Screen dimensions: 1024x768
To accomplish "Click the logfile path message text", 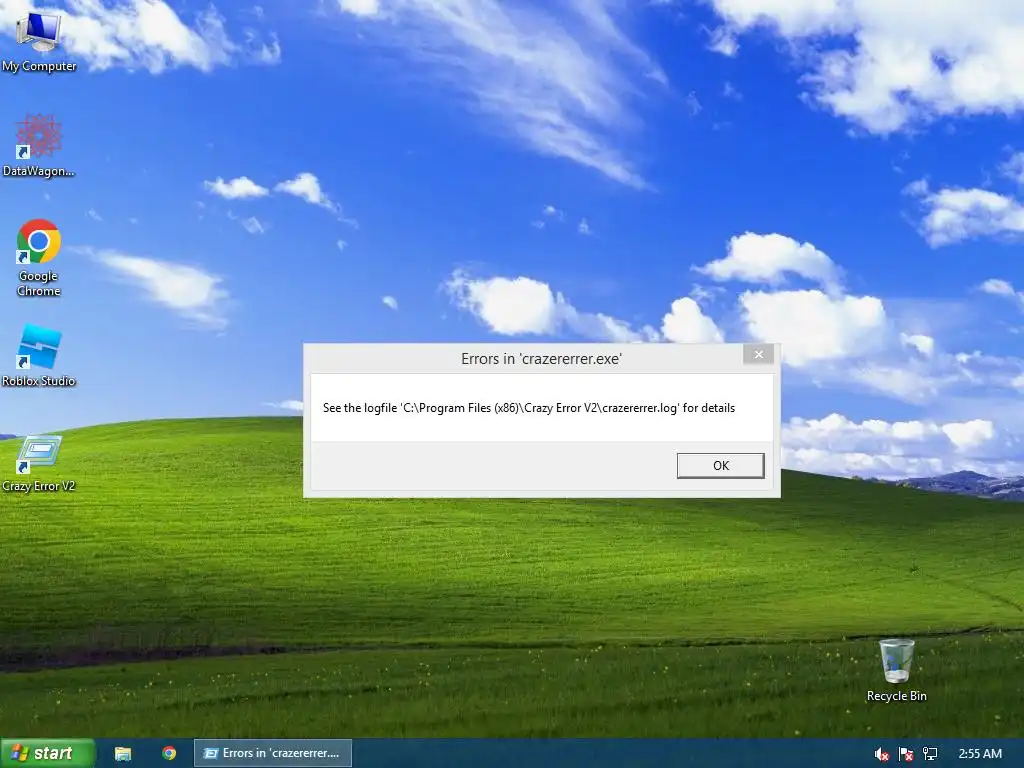I will click(529, 408).
